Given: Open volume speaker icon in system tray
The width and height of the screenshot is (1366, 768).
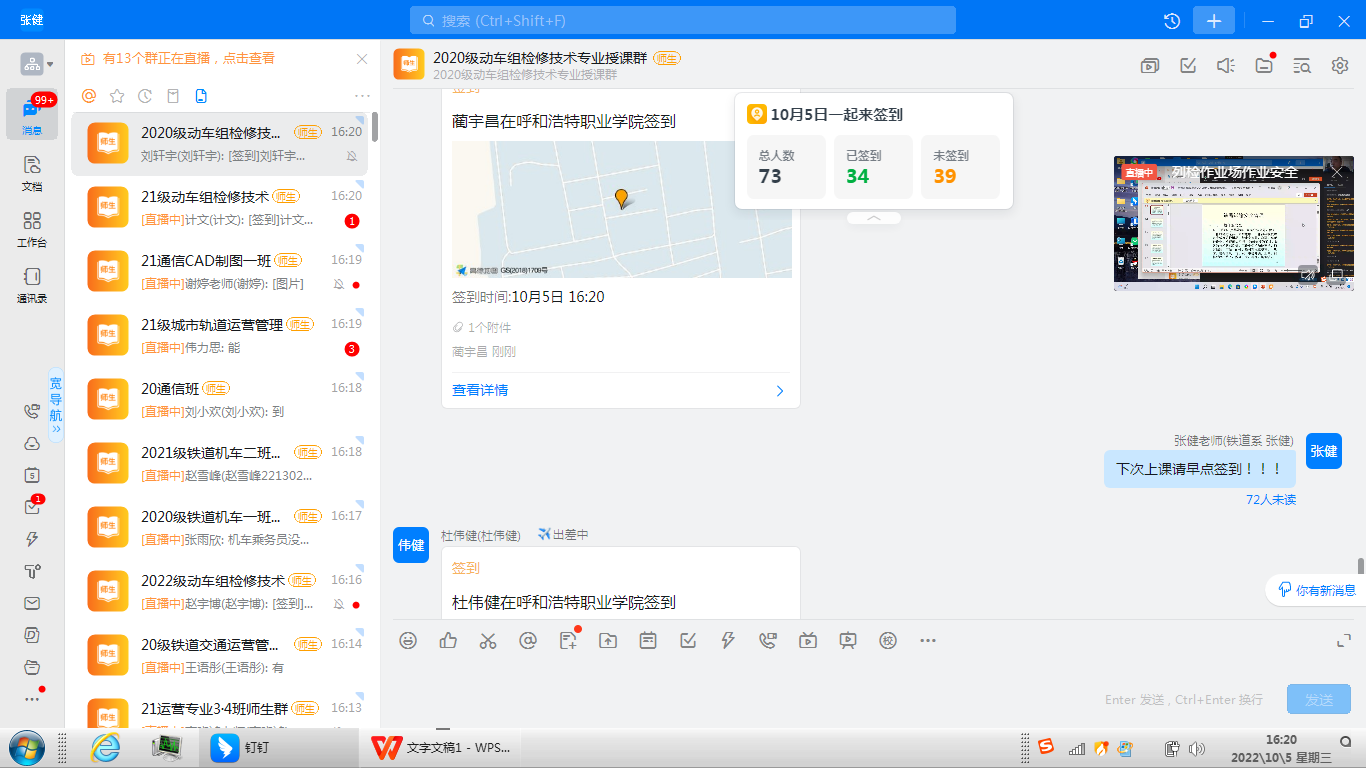Looking at the screenshot, I should coord(1197,748).
